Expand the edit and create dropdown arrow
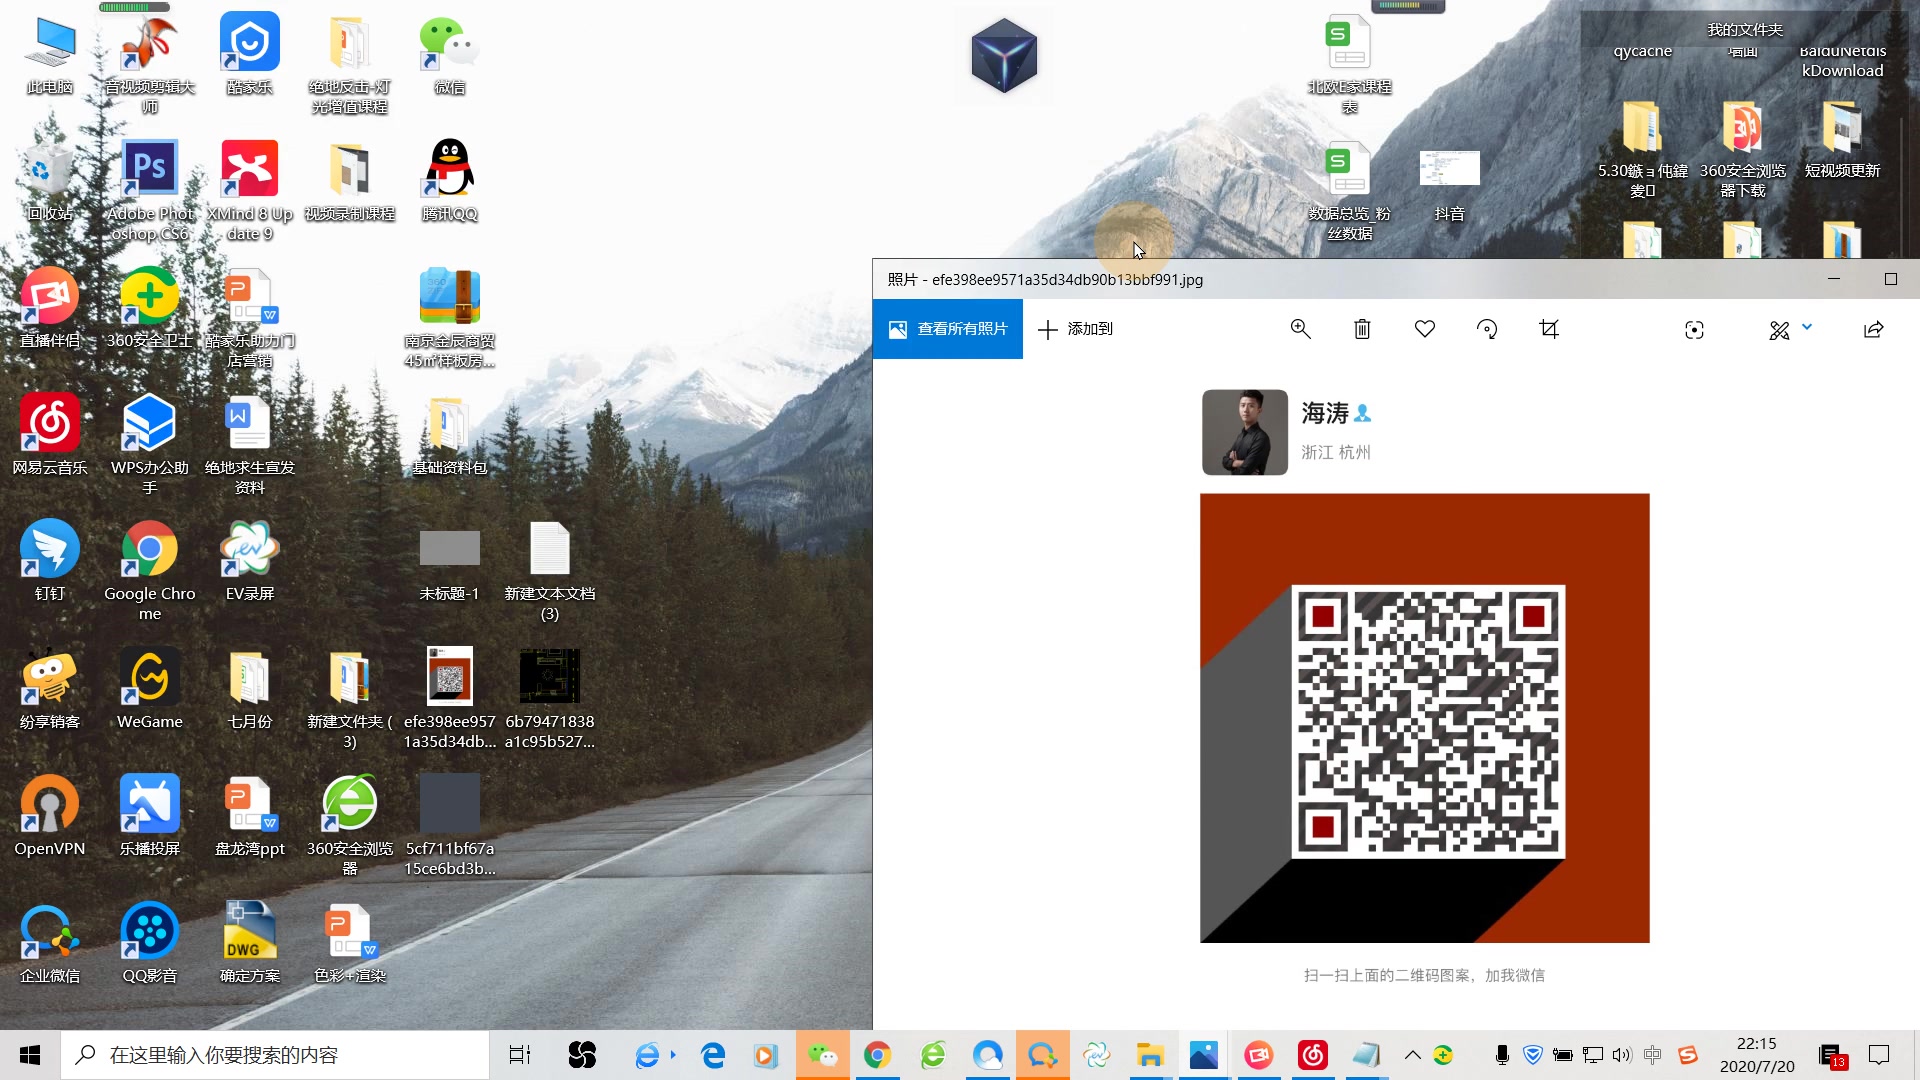 (x=1807, y=327)
